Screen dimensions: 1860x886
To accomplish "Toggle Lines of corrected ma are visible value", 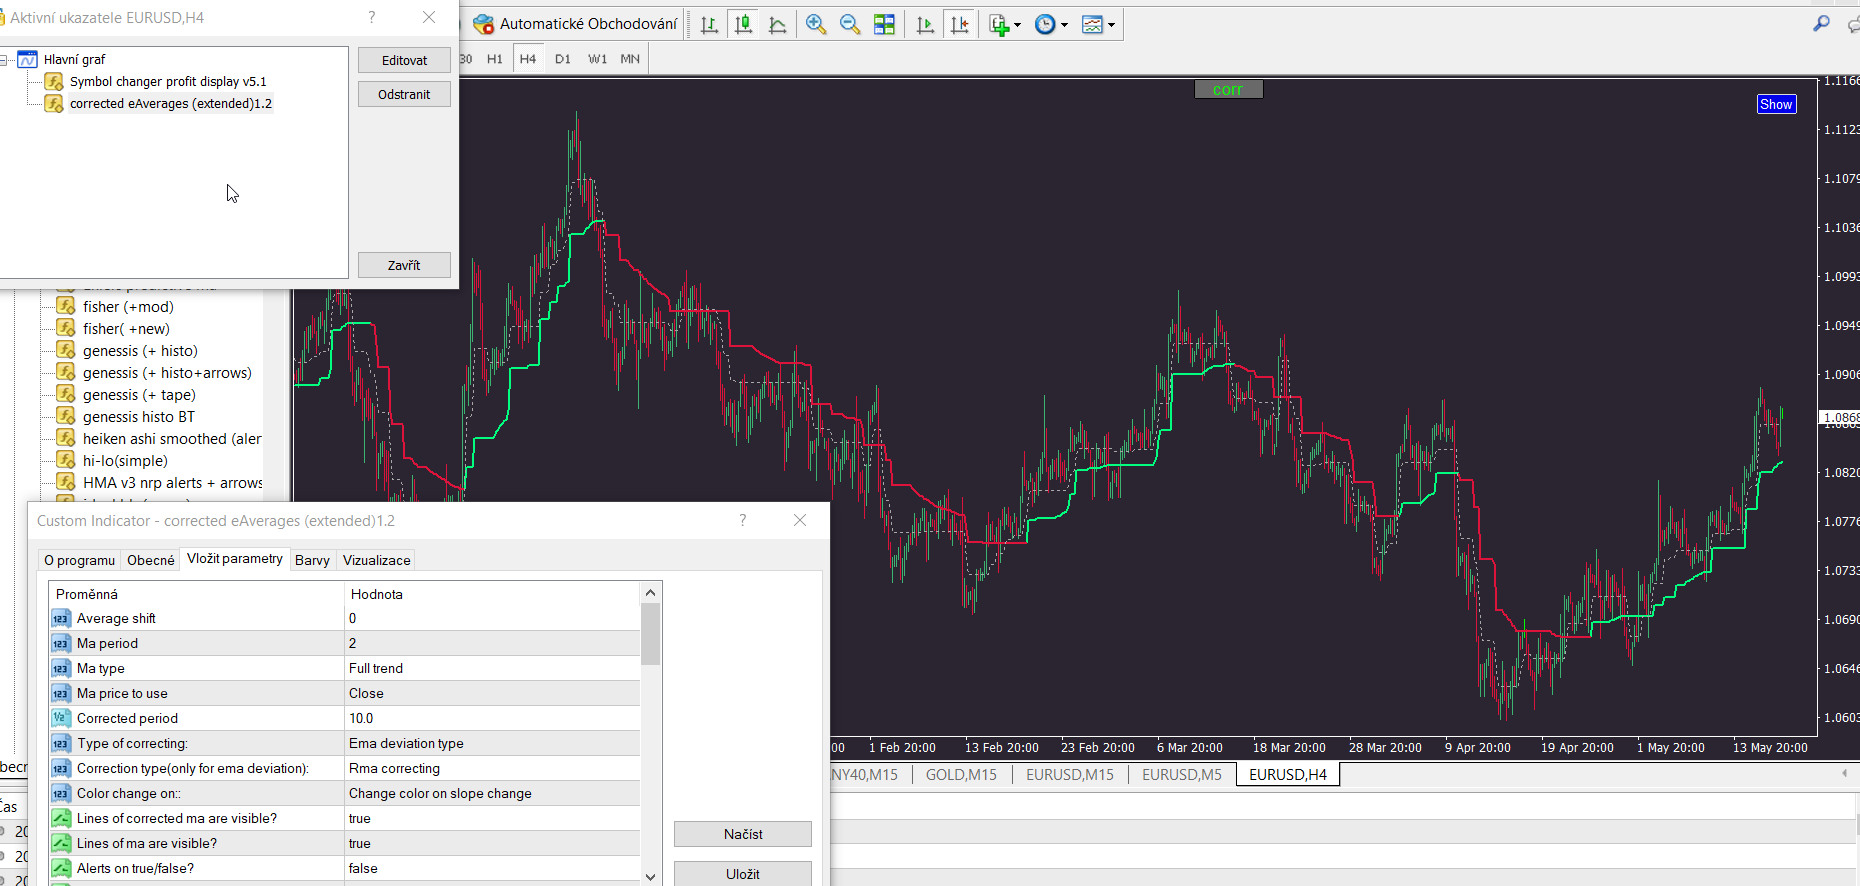I will point(492,818).
